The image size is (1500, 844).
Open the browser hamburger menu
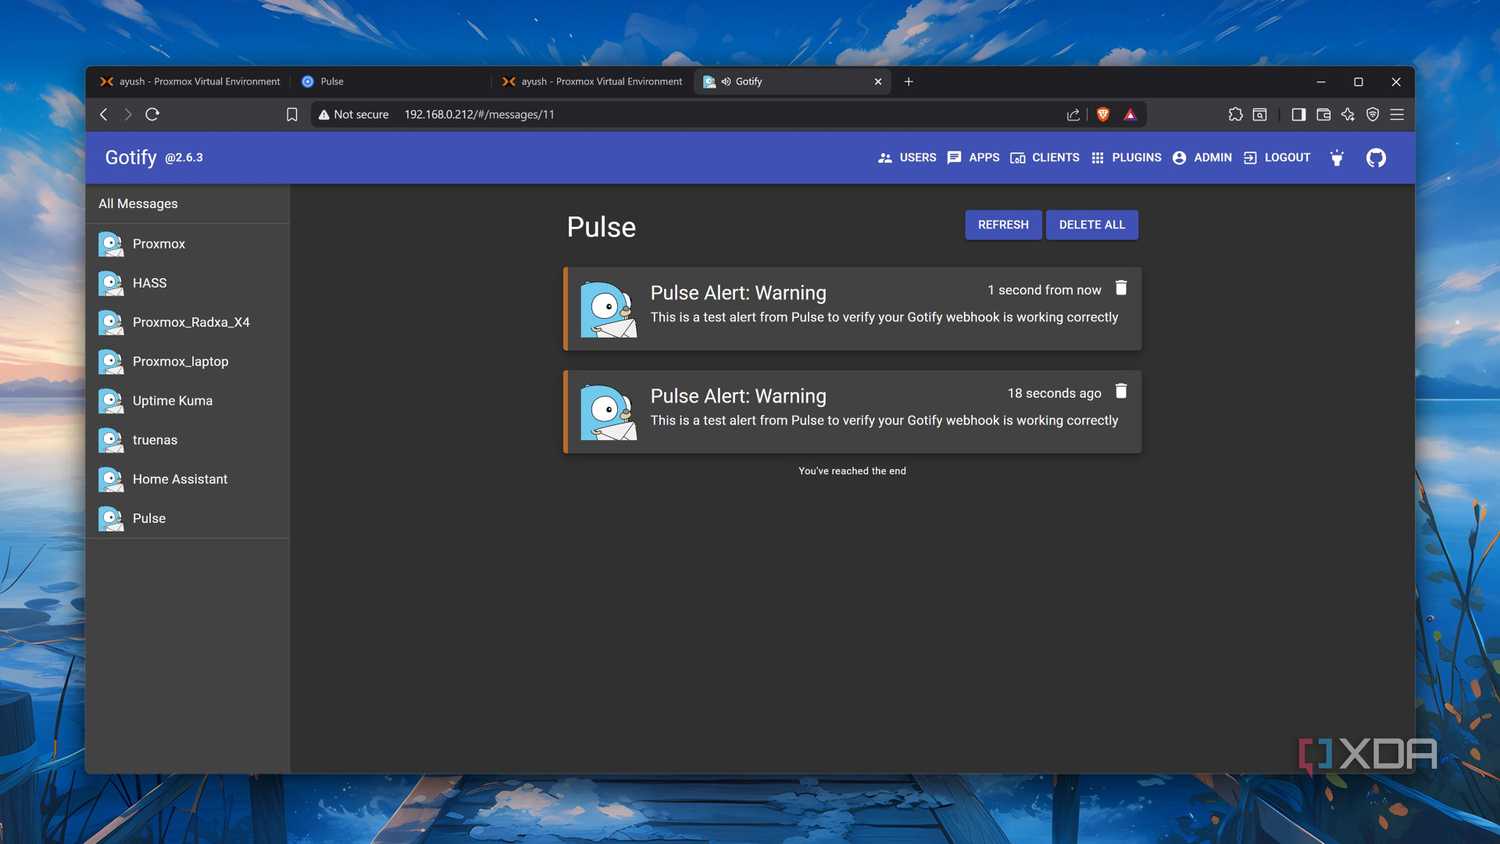tap(1397, 115)
